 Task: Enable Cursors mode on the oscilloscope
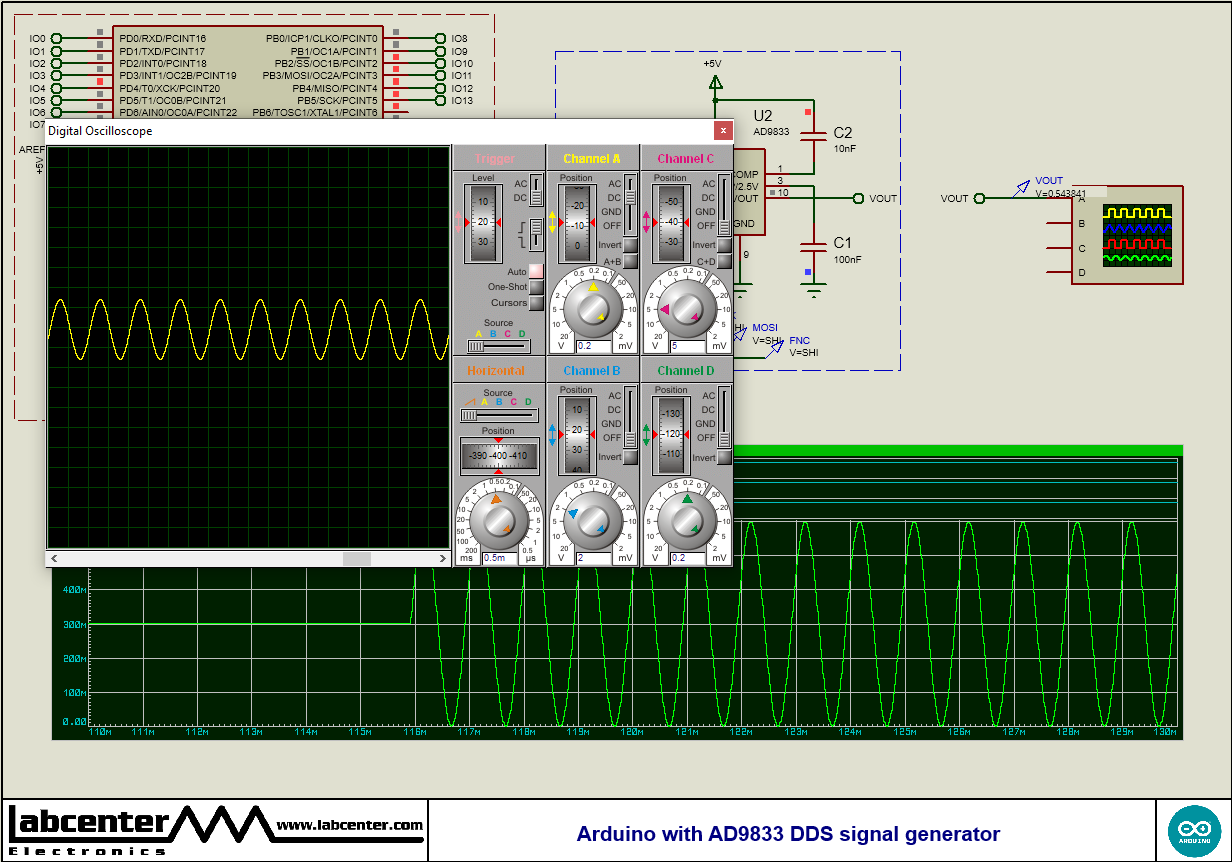pos(537,302)
